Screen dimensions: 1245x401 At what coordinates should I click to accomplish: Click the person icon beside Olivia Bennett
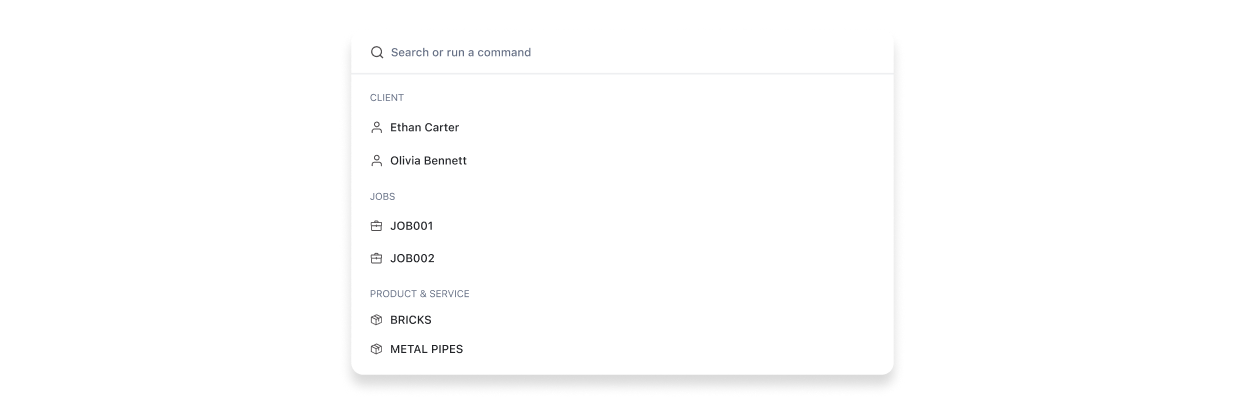(x=377, y=161)
